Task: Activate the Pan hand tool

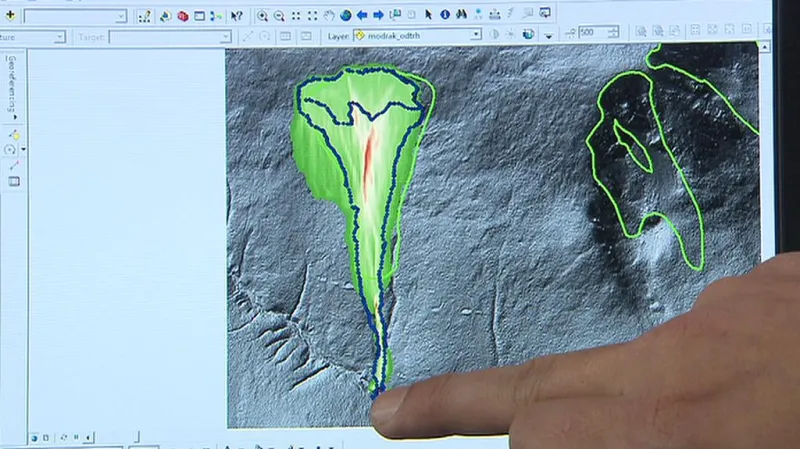Action: [x=328, y=16]
